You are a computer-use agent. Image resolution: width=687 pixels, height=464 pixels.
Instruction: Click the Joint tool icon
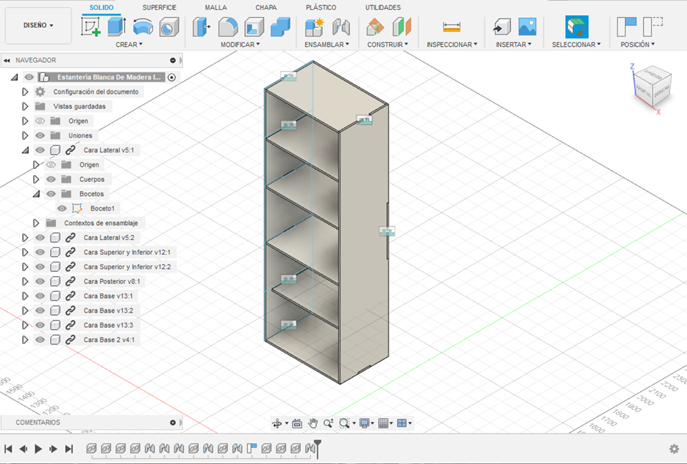click(341, 27)
